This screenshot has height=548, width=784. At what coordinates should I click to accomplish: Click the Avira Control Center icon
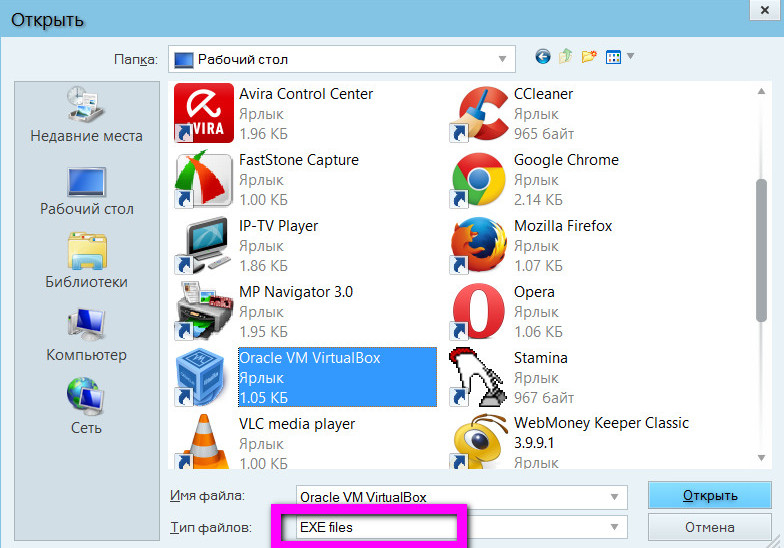(x=204, y=113)
